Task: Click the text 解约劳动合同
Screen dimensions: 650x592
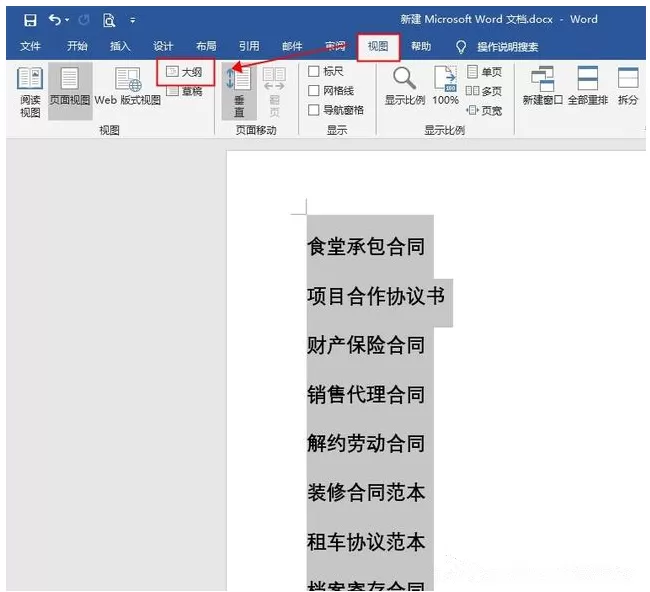Action: (x=366, y=443)
